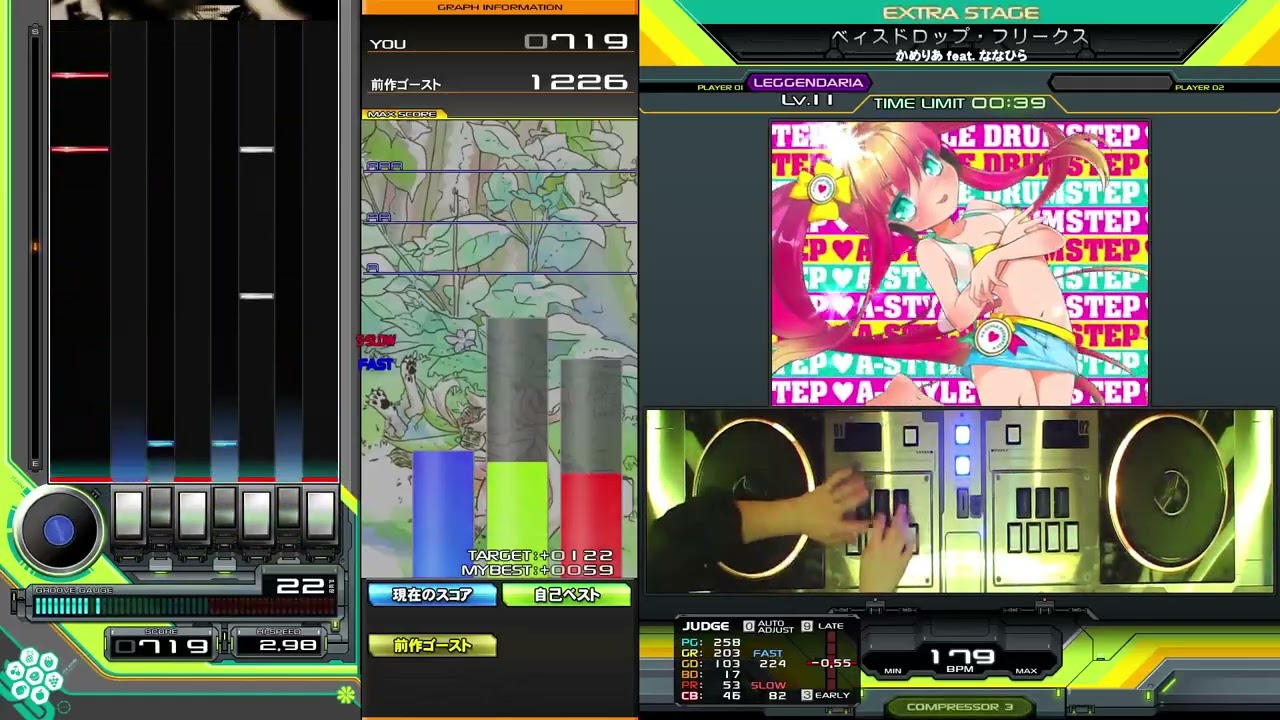Click the EARLY 3 indicator
Image resolution: width=1280 pixels, height=720 pixels.
[826, 695]
